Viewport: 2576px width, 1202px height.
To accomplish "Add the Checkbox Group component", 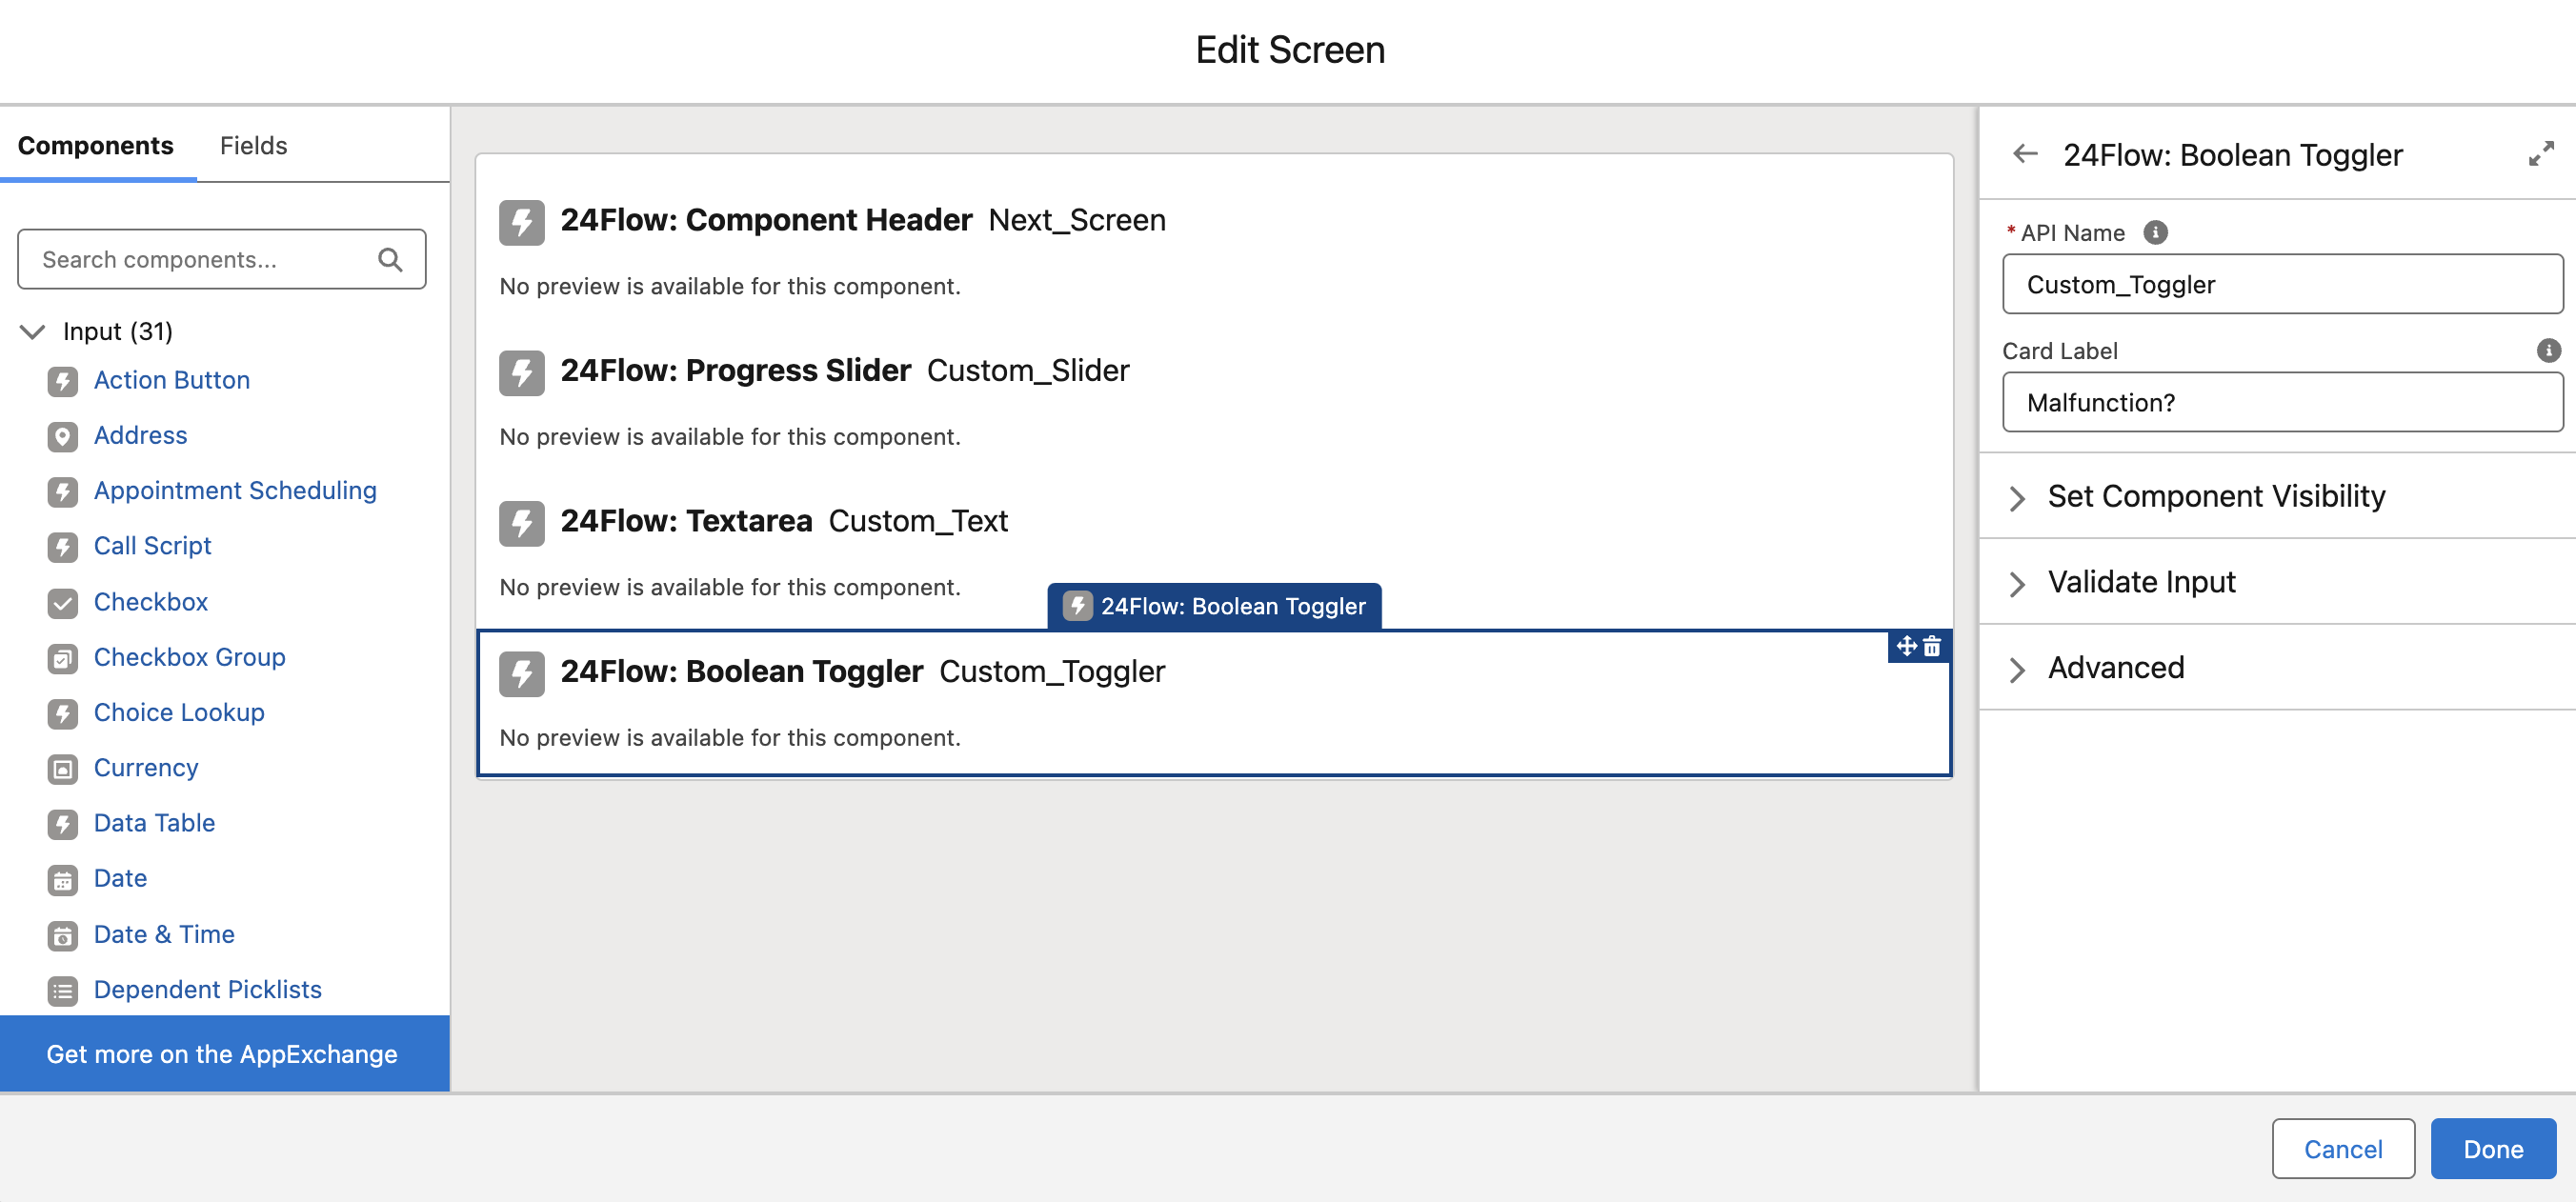I will (189, 657).
